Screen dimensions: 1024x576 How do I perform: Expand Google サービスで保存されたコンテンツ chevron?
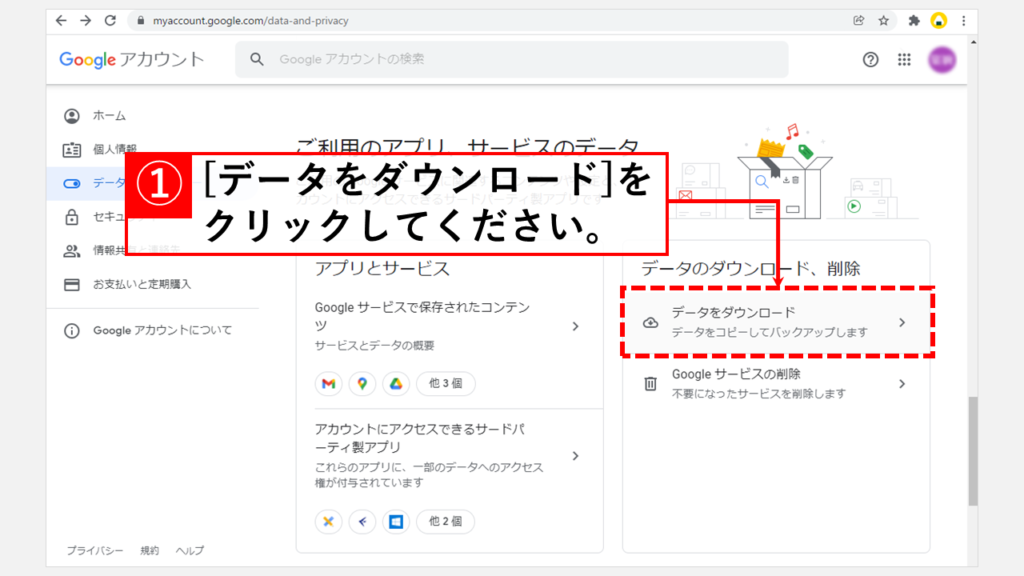(575, 326)
